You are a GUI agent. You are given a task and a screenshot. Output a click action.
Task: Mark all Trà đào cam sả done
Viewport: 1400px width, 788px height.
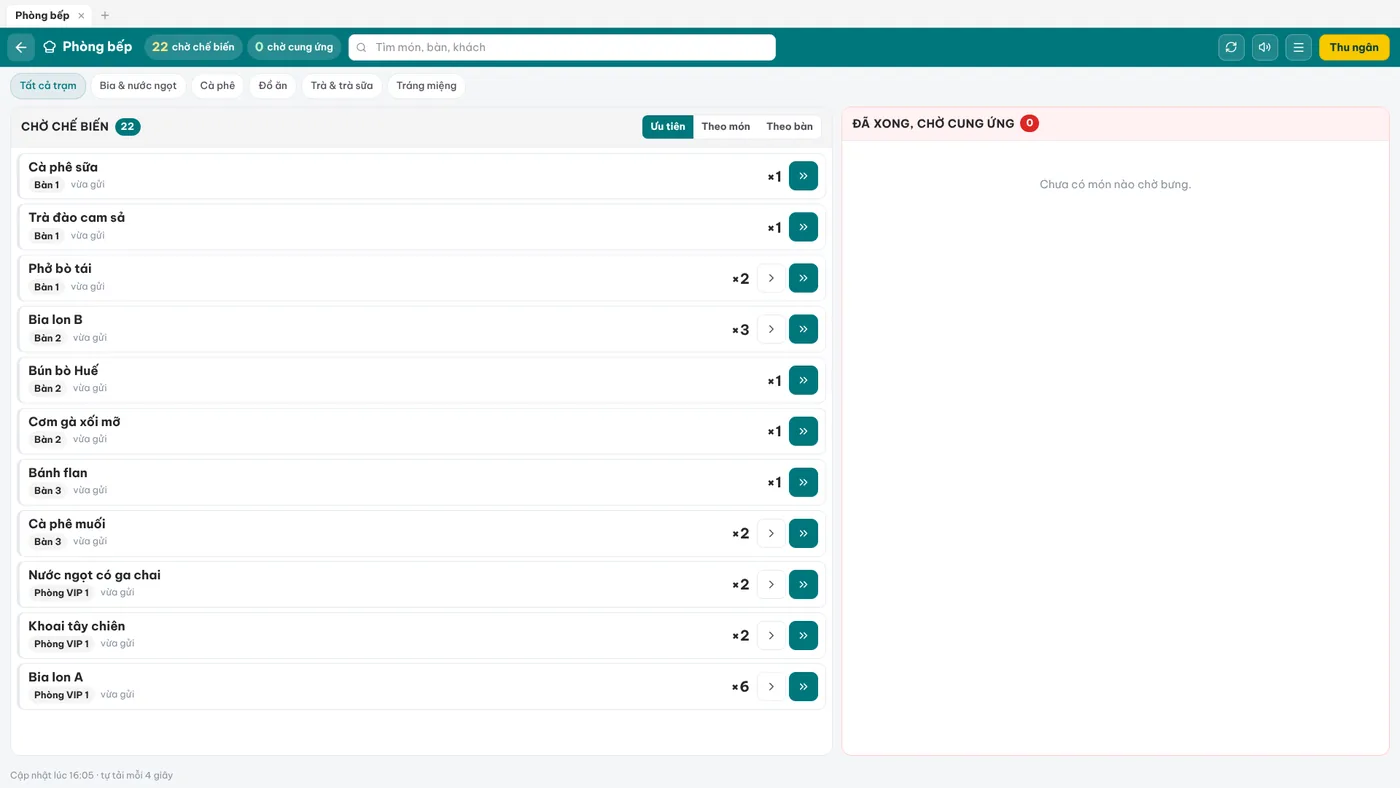[803, 227]
